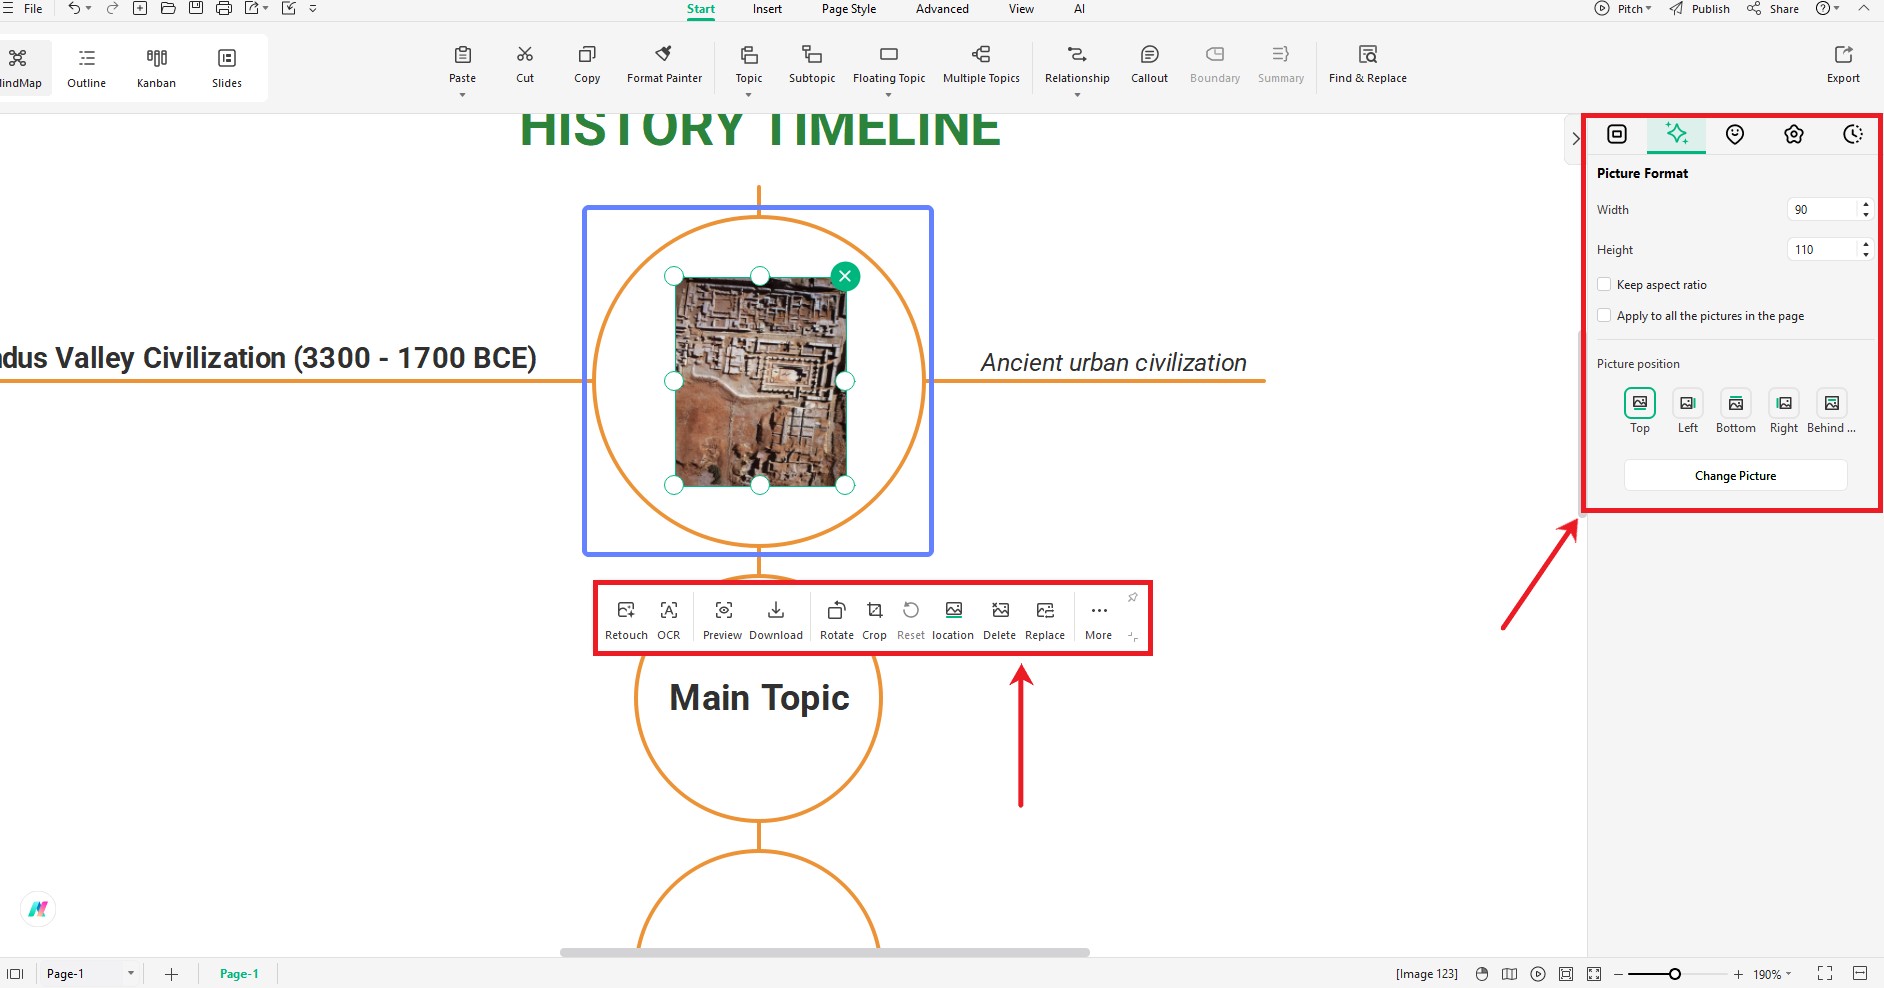Open Find & Replace
The height and width of the screenshot is (988, 1884).
coord(1367,64)
